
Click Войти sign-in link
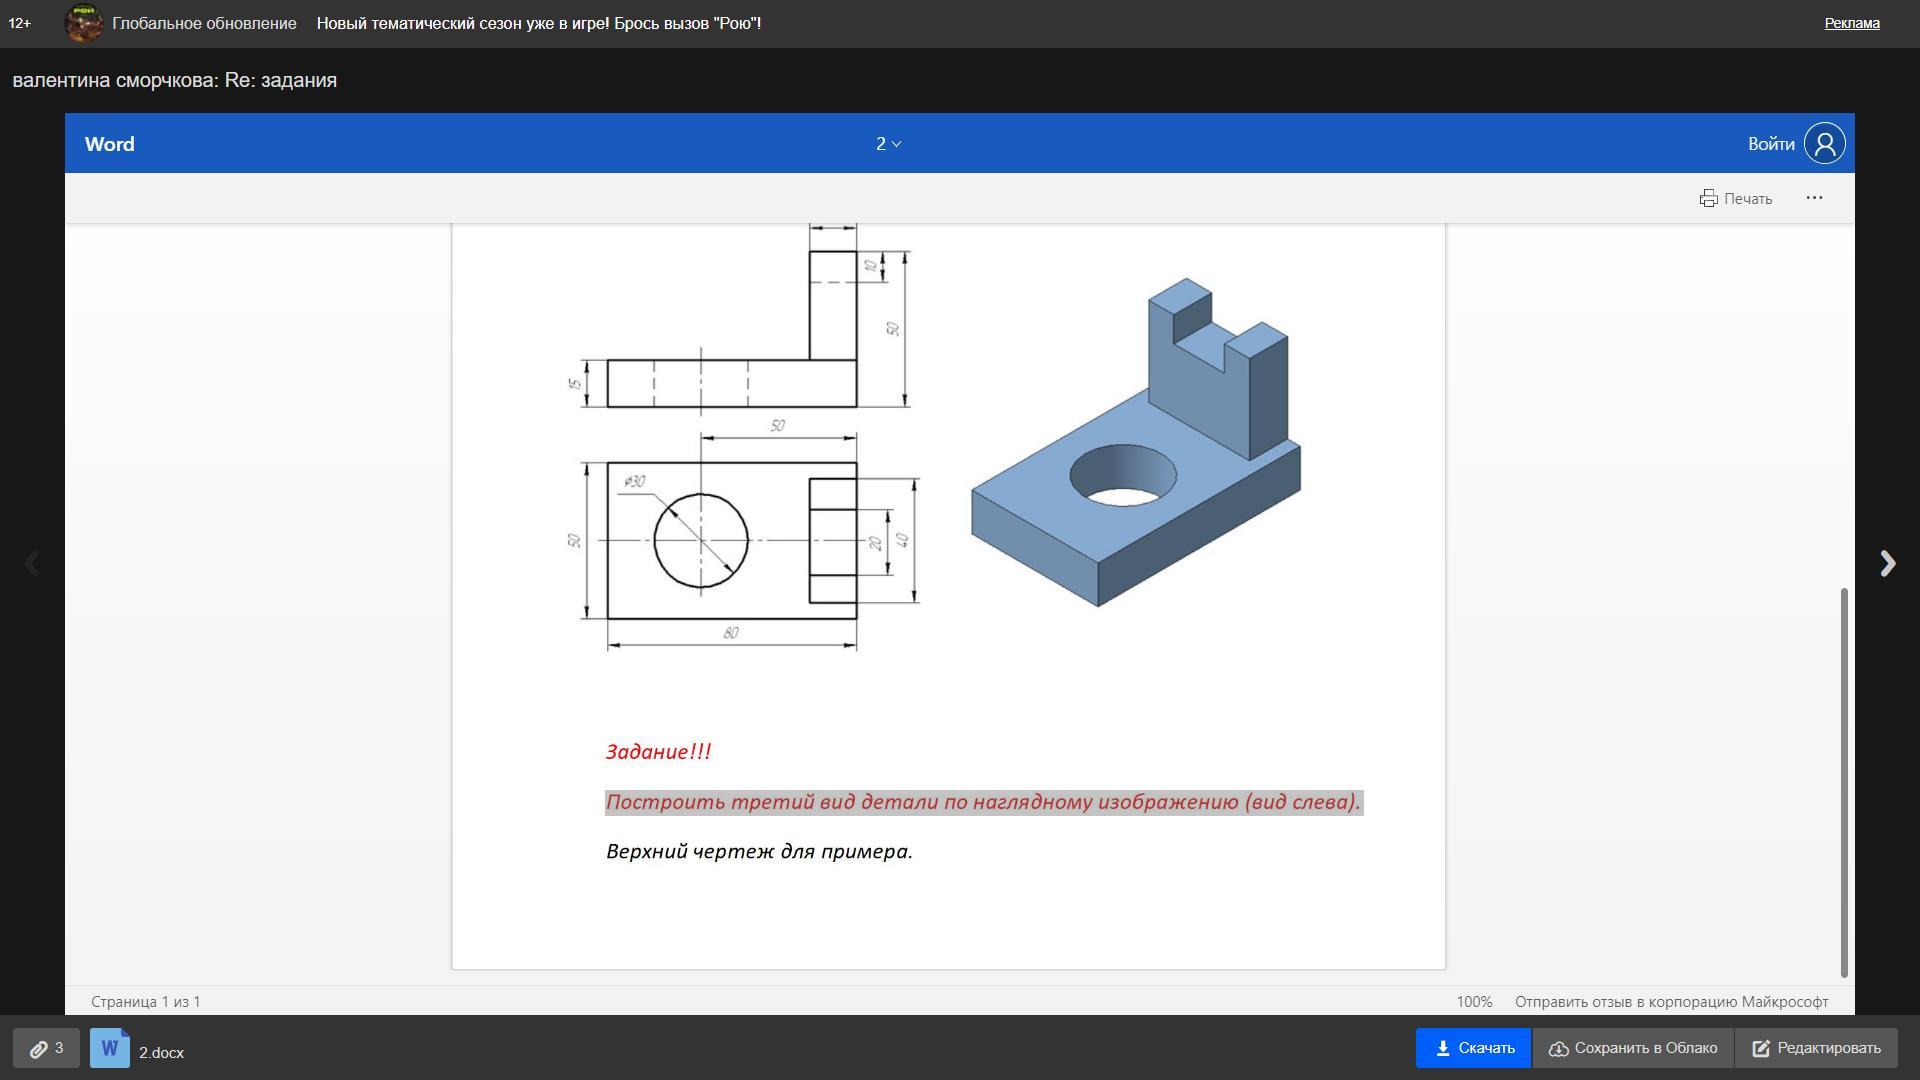pos(1770,144)
